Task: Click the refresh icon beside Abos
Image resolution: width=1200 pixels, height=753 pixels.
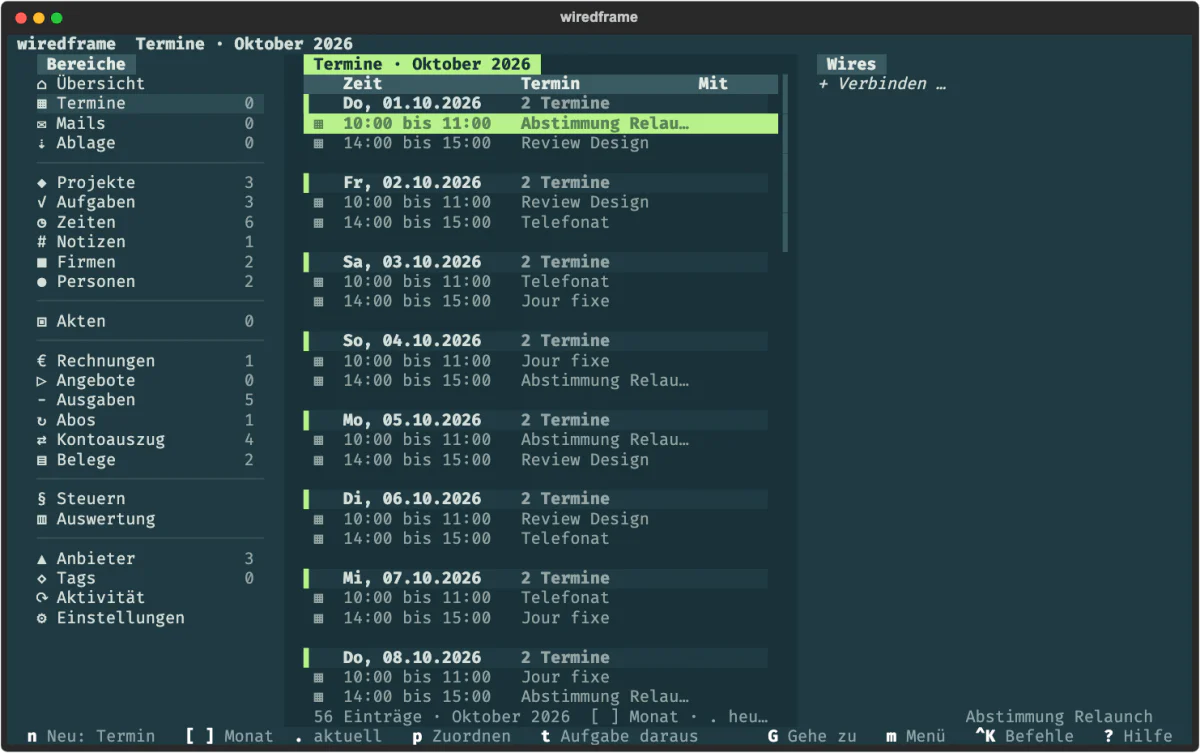Action: pos(42,420)
